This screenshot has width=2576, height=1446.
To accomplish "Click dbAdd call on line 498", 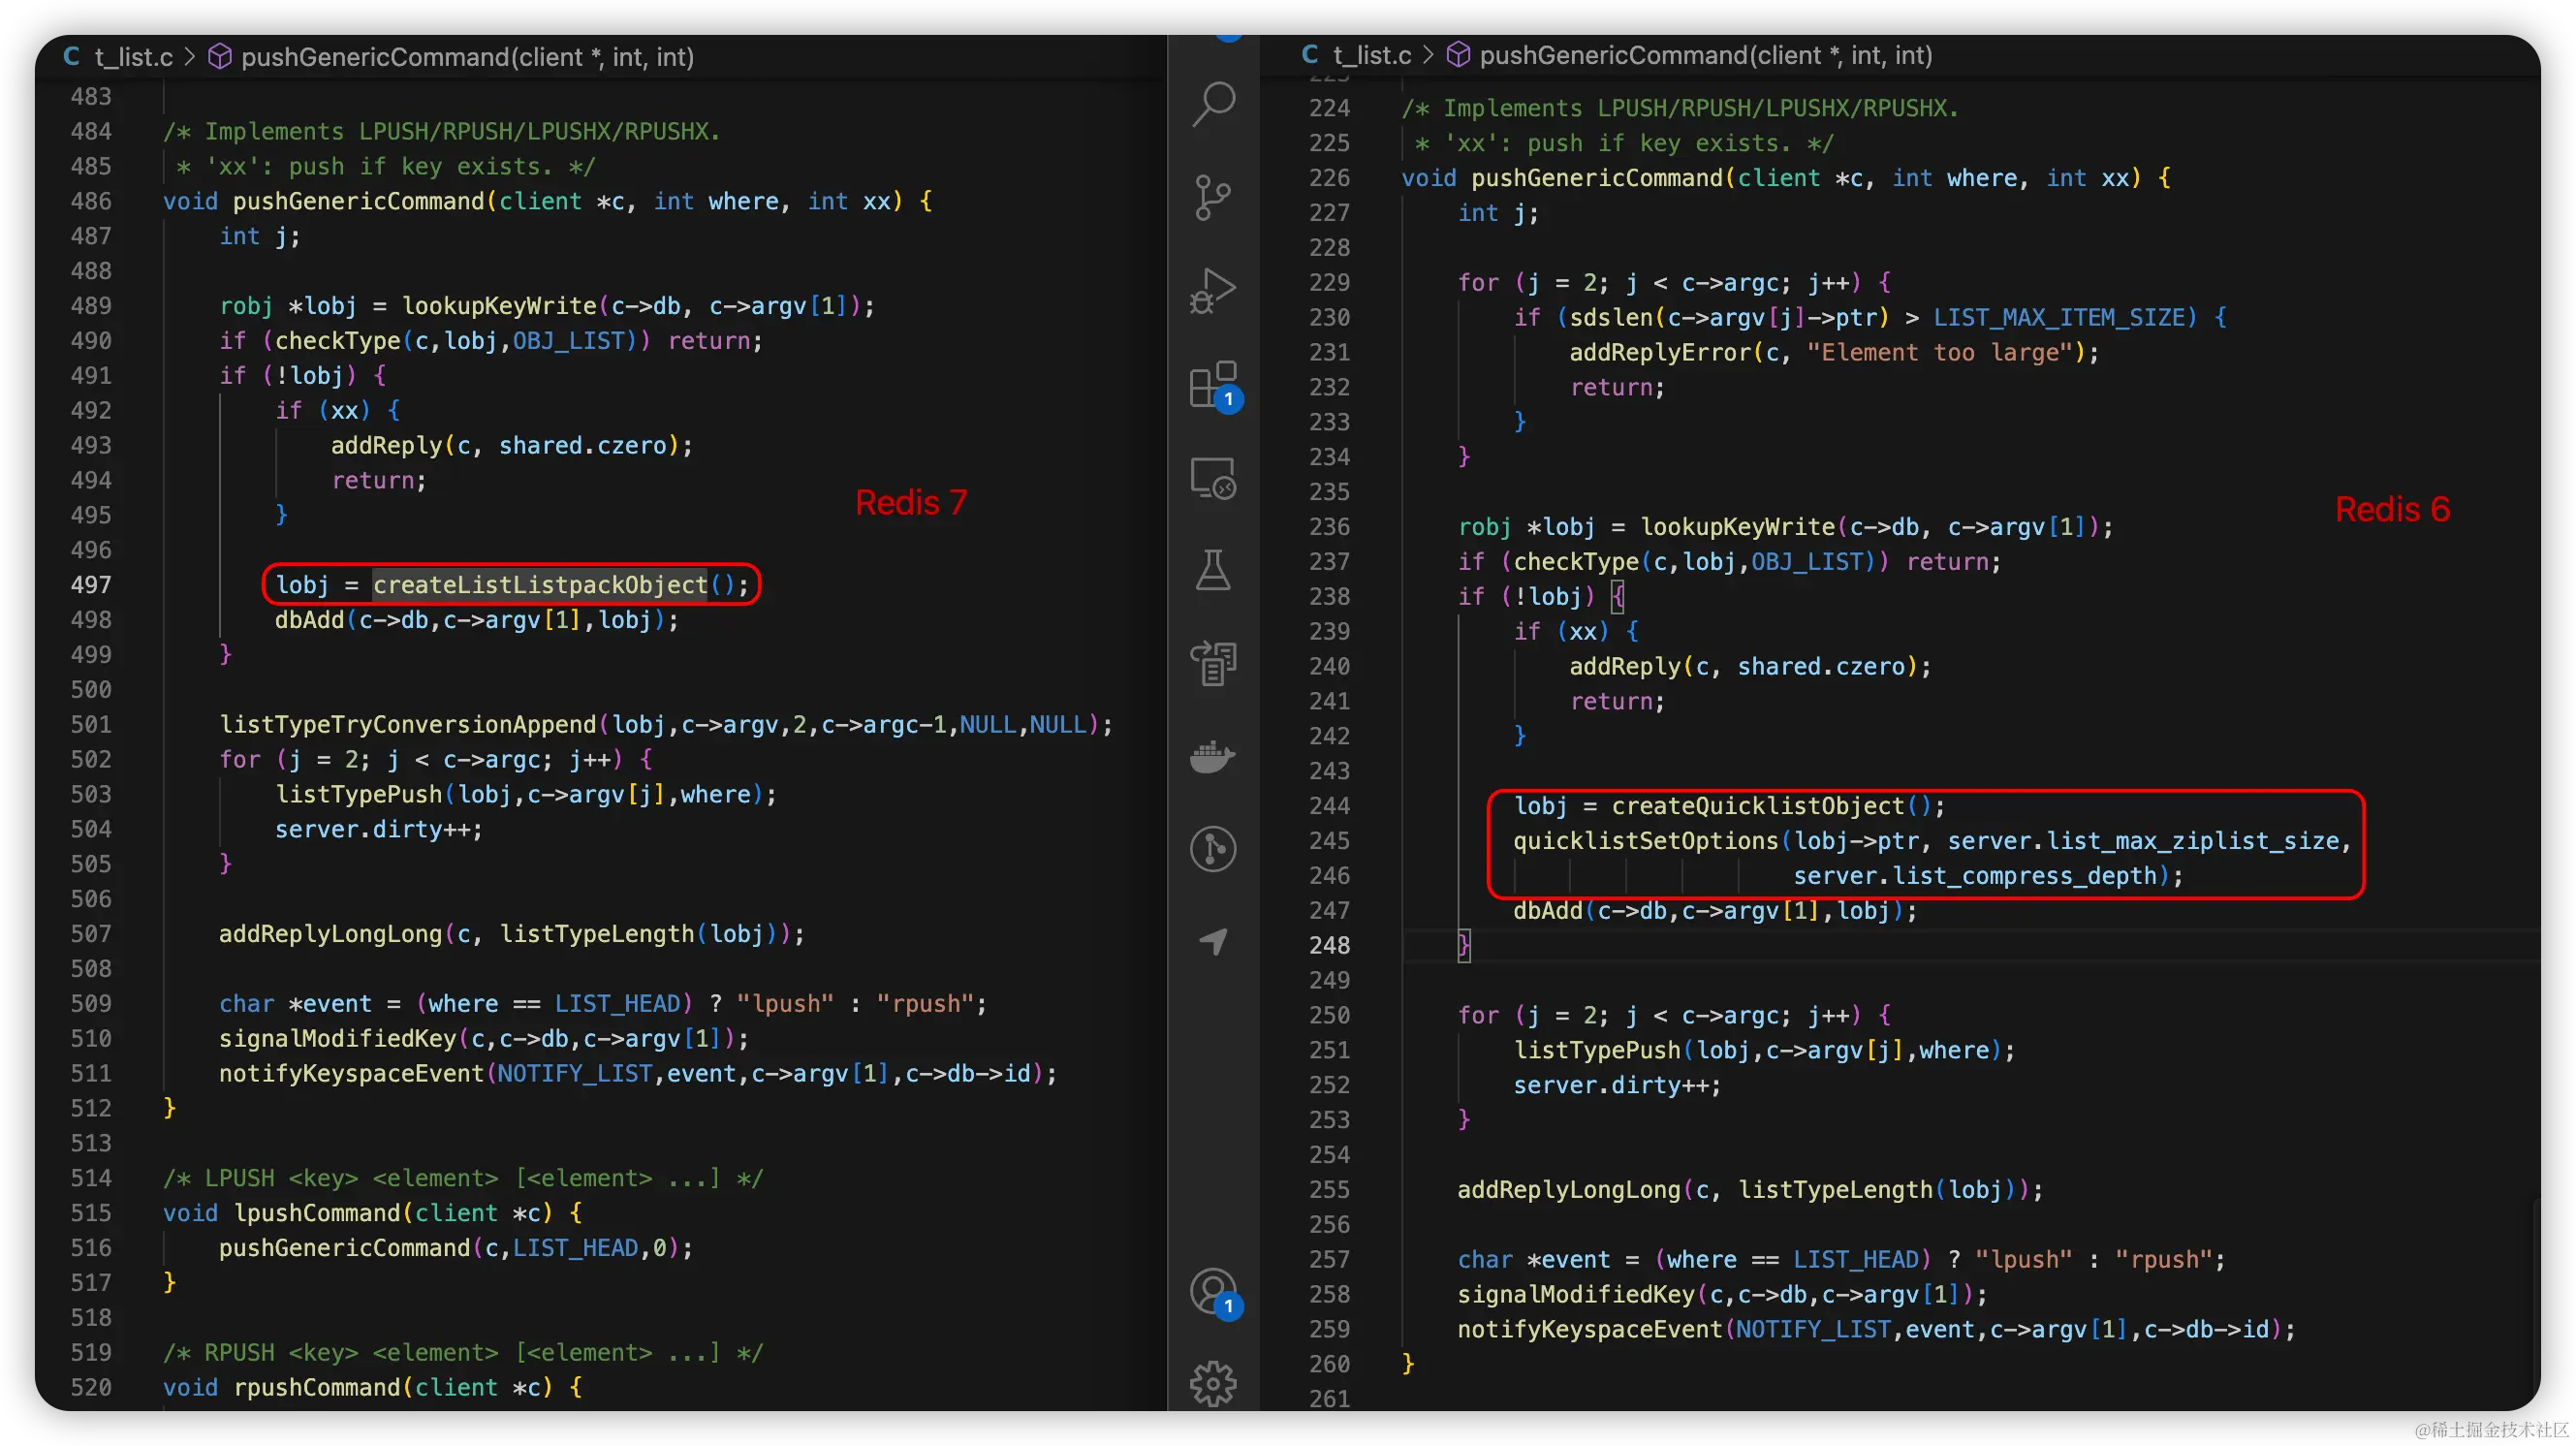I will (x=310, y=620).
